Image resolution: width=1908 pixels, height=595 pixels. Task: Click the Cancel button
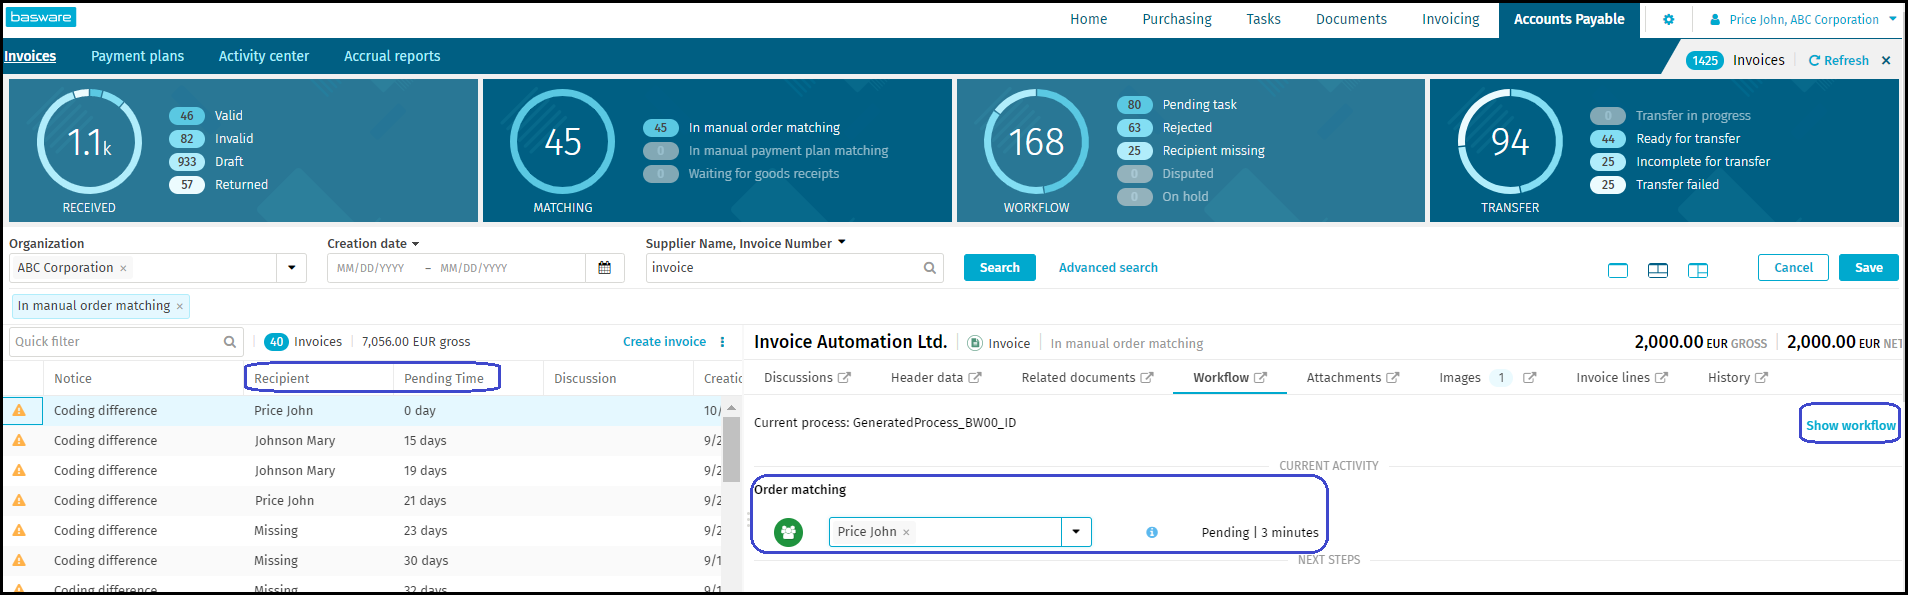1793,268
